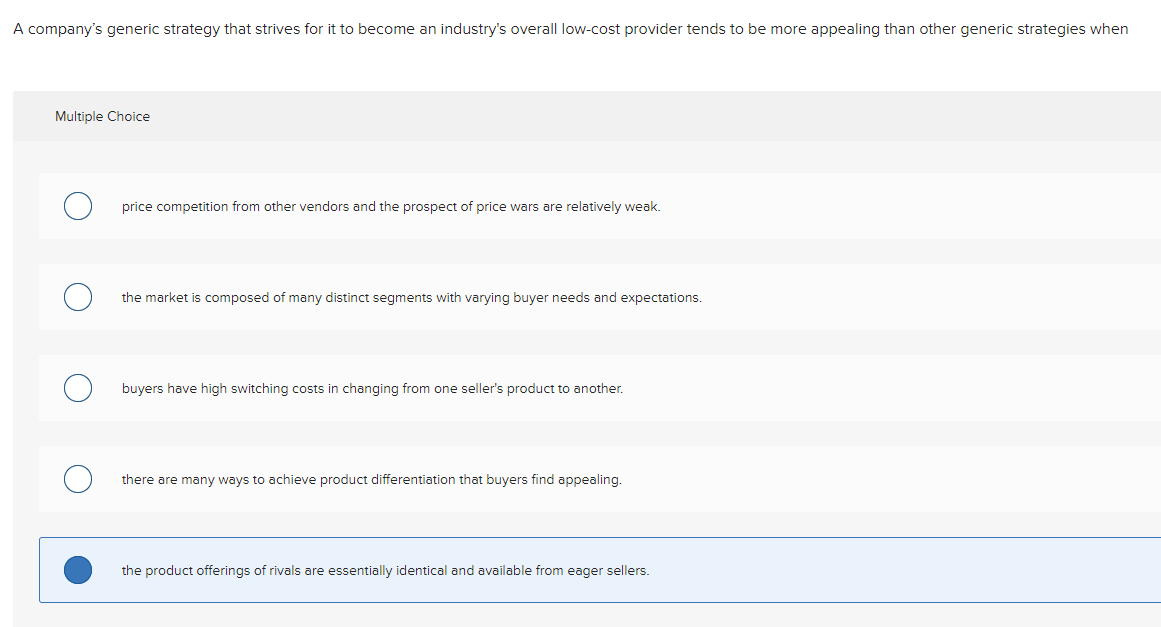Choose the answer mentioning varying buyer needs
Screen dimensions: 1161x627
(410, 297)
